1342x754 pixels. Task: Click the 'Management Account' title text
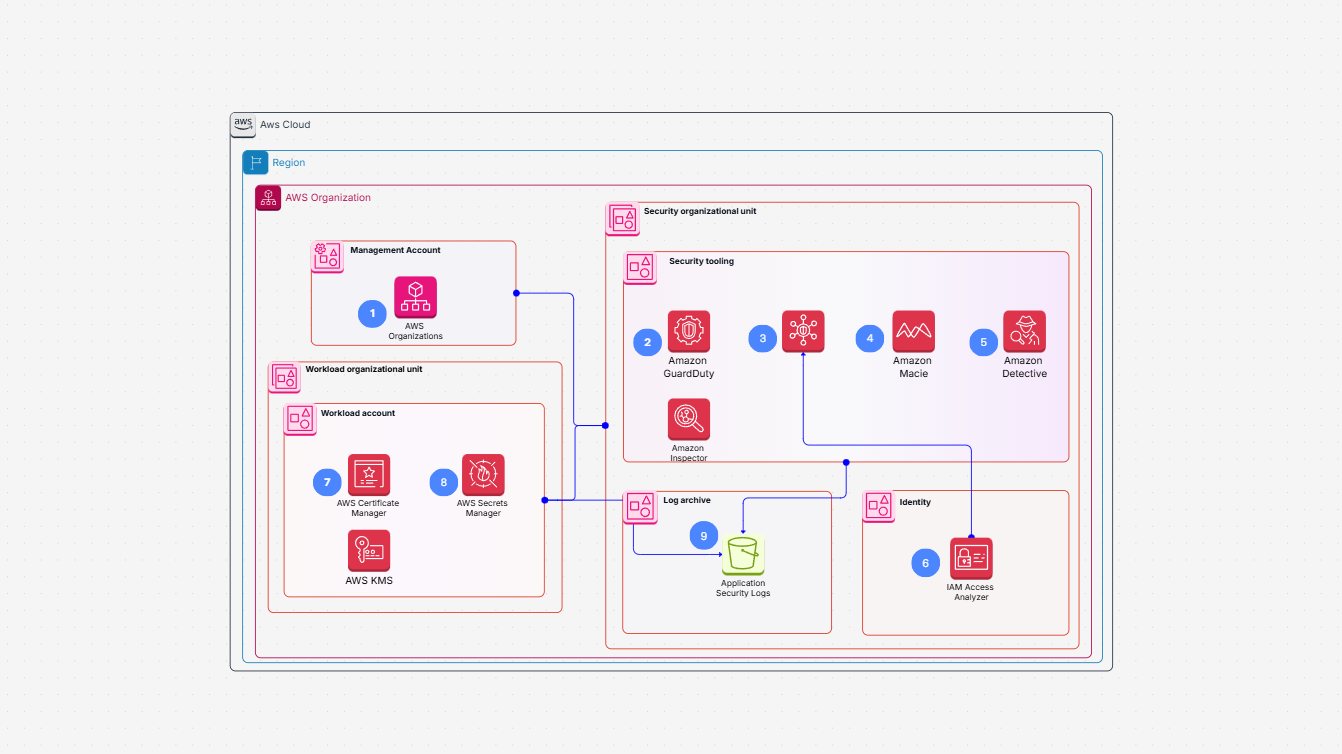pyautogui.click(x=395, y=250)
